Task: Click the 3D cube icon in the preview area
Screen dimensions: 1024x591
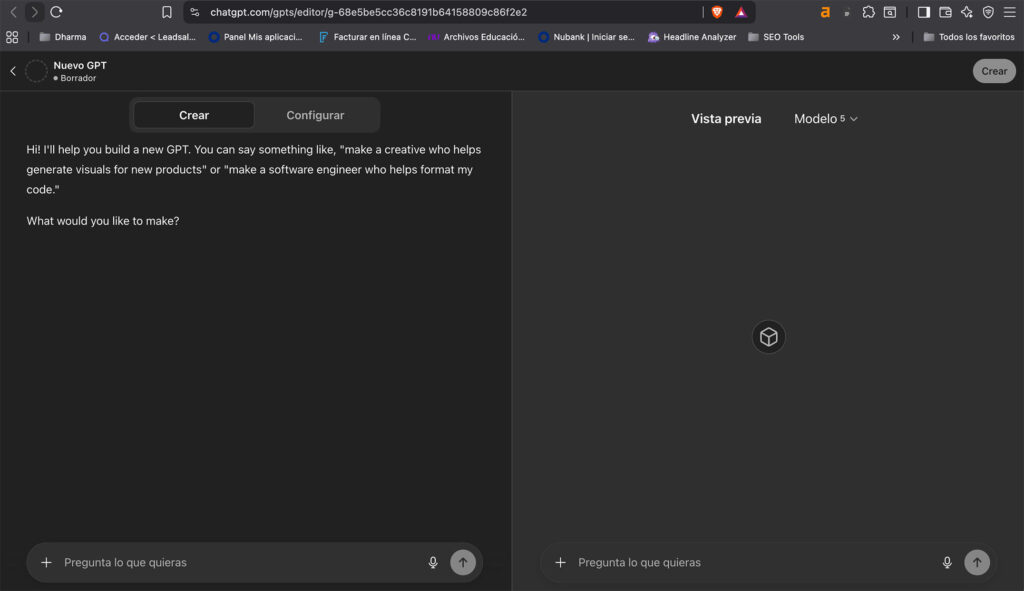Action: 768,337
